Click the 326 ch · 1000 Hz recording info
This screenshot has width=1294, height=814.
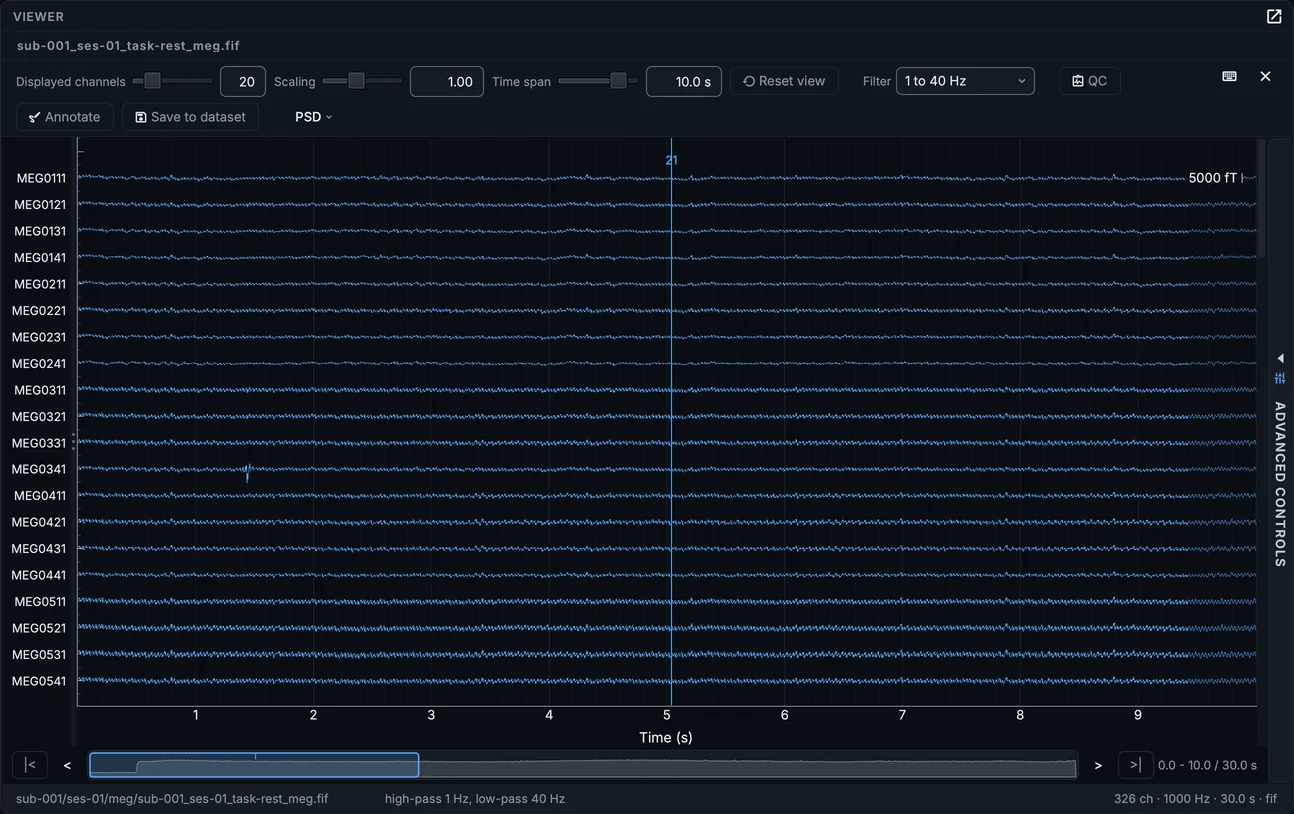[x=1196, y=799]
